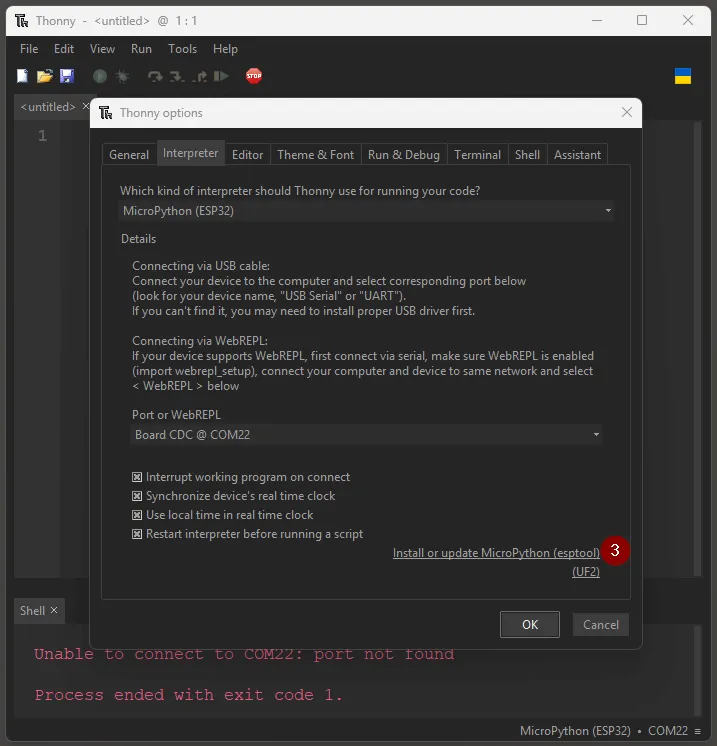This screenshot has height=746, width=717.
Task: Click the OK button
Action: tap(530, 624)
